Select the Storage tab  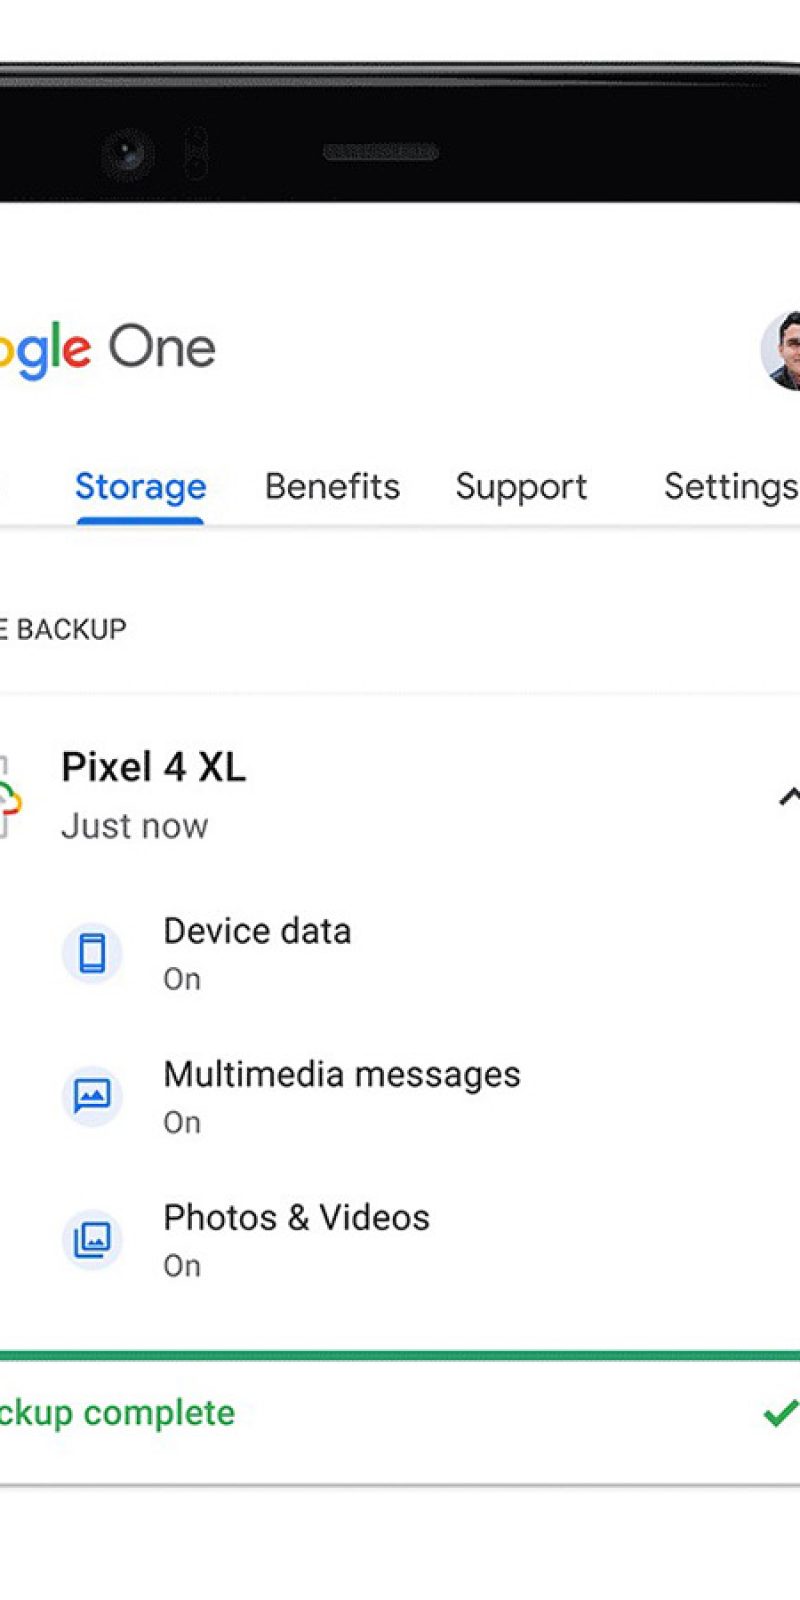pos(140,487)
